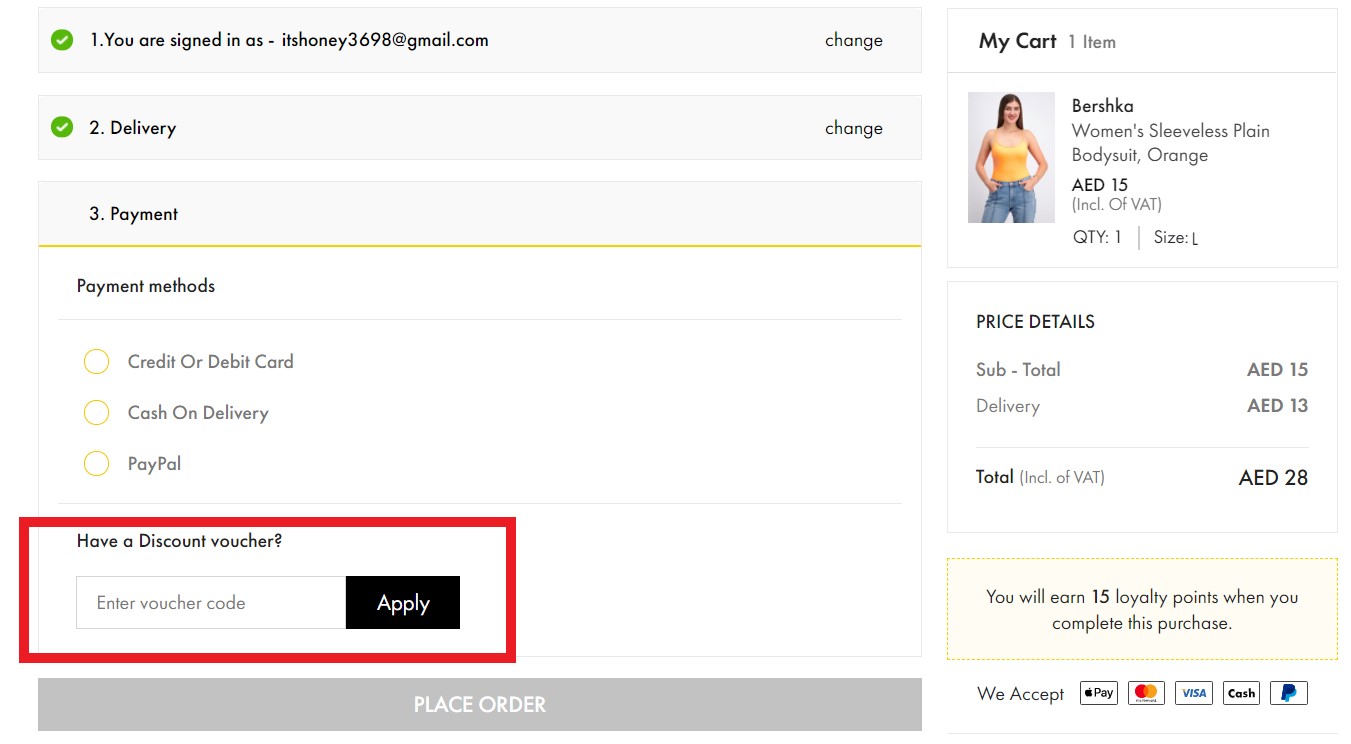This screenshot has height=744, width=1351.
Task: Click the bodysuit product image in My Cart
Action: point(1010,157)
